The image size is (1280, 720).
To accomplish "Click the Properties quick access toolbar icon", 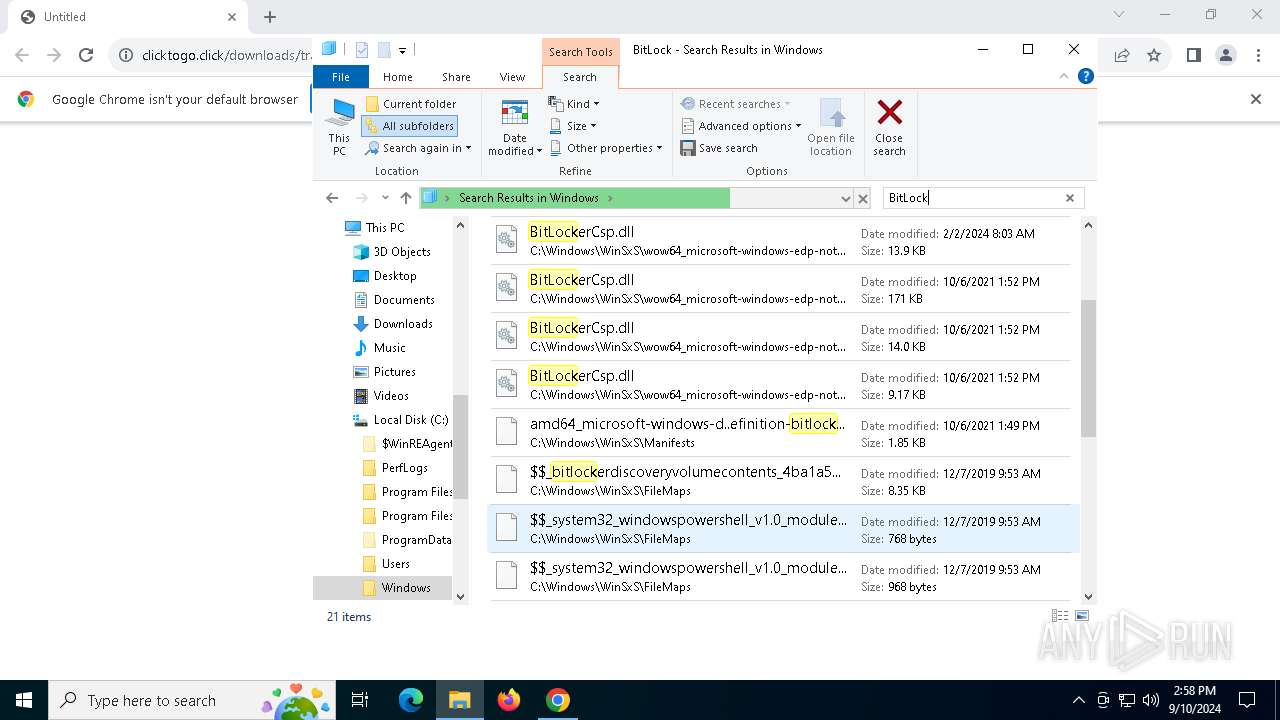I will 362,50.
